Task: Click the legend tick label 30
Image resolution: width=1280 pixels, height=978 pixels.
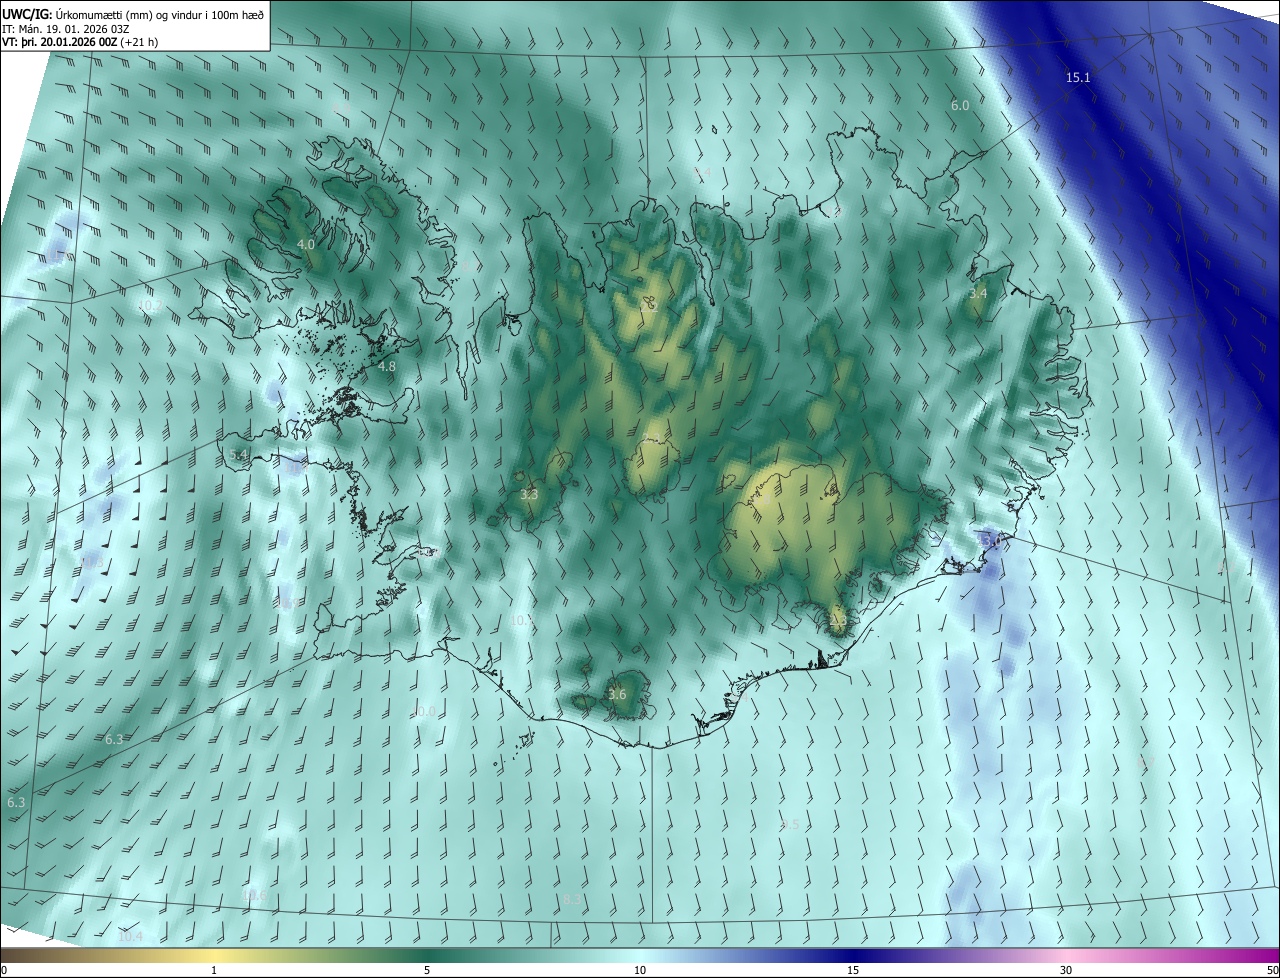Action: [1066, 970]
